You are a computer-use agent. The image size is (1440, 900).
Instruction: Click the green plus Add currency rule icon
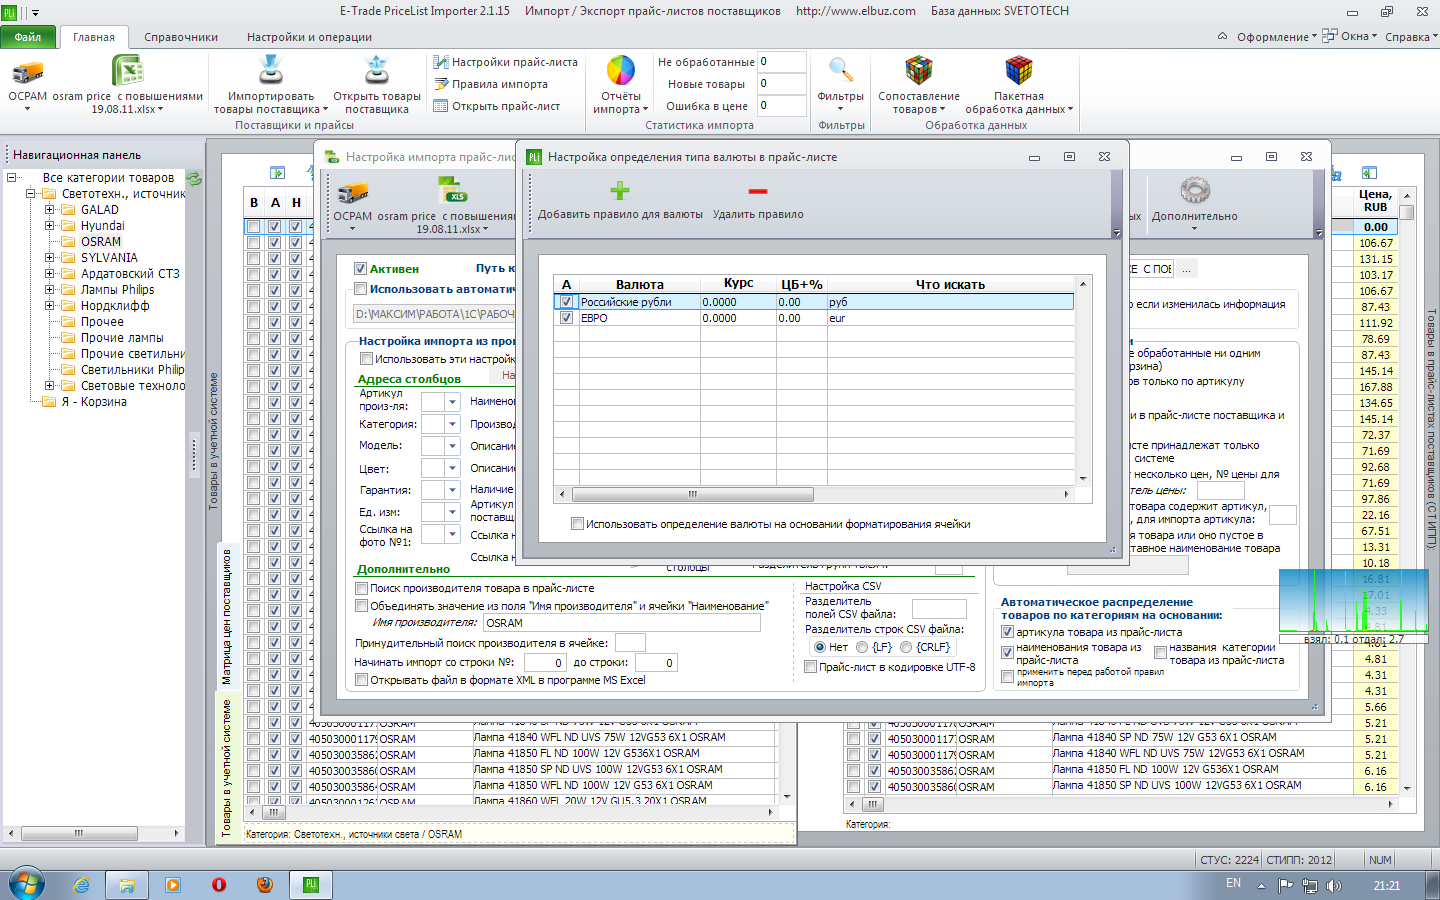point(620,191)
